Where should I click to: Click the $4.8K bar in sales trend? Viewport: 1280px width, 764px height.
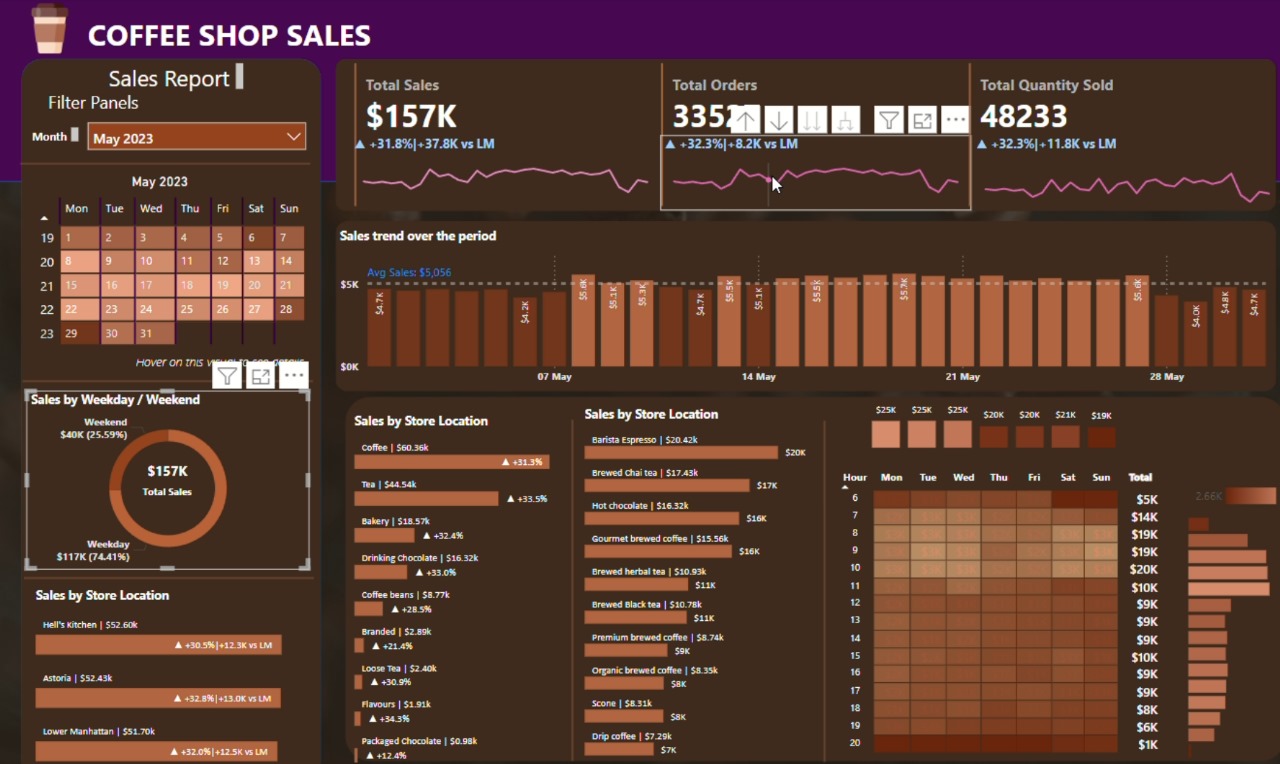coord(1224,326)
